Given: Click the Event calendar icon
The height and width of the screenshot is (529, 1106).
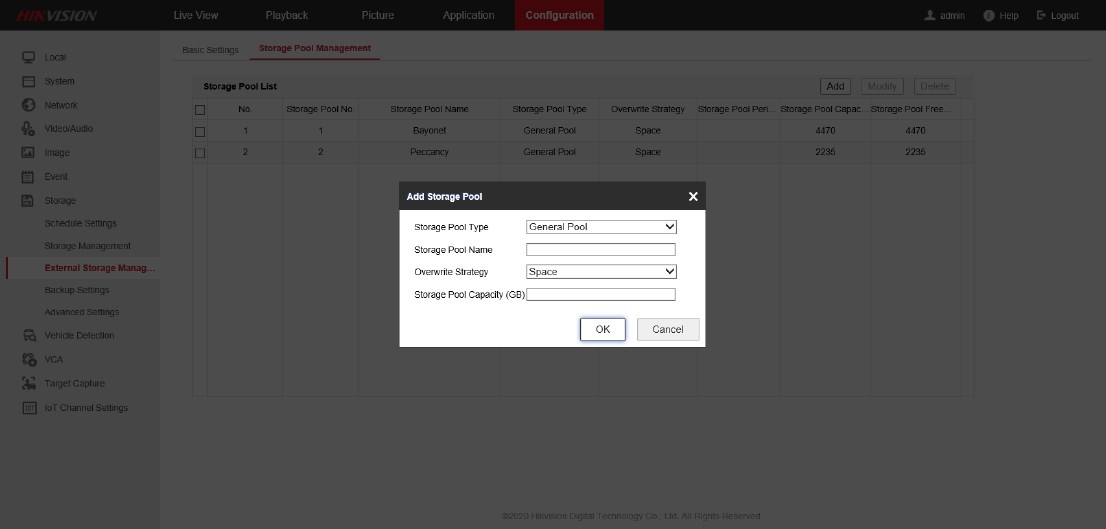Looking at the screenshot, I should [x=29, y=177].
